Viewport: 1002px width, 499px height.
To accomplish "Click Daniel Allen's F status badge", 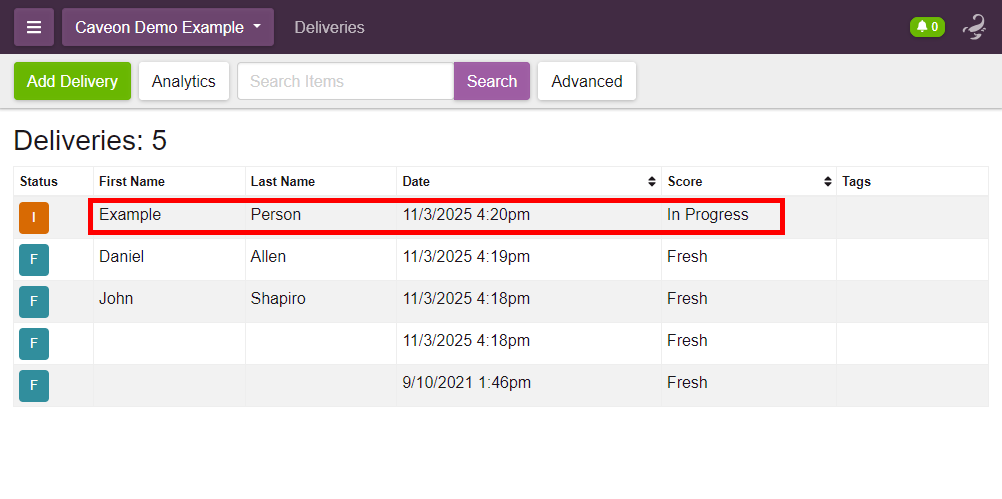I will [34, 260].
